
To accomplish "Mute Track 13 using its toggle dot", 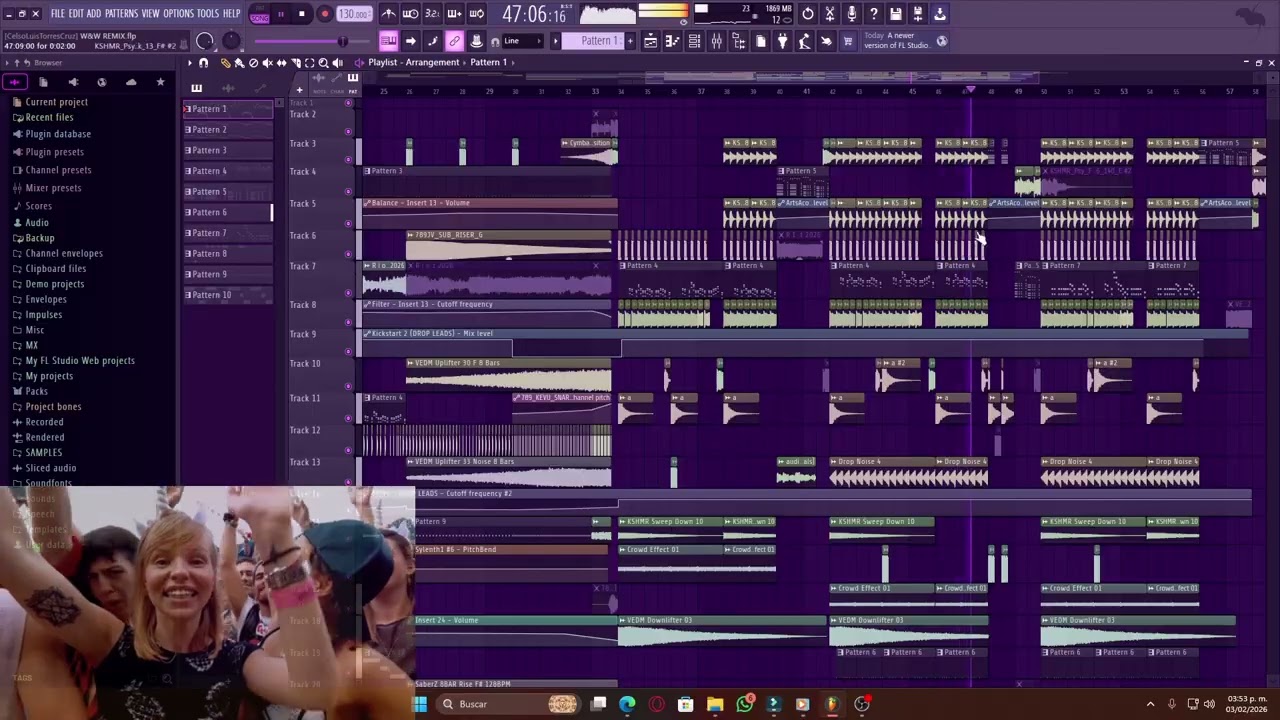I will click(348, 479).
